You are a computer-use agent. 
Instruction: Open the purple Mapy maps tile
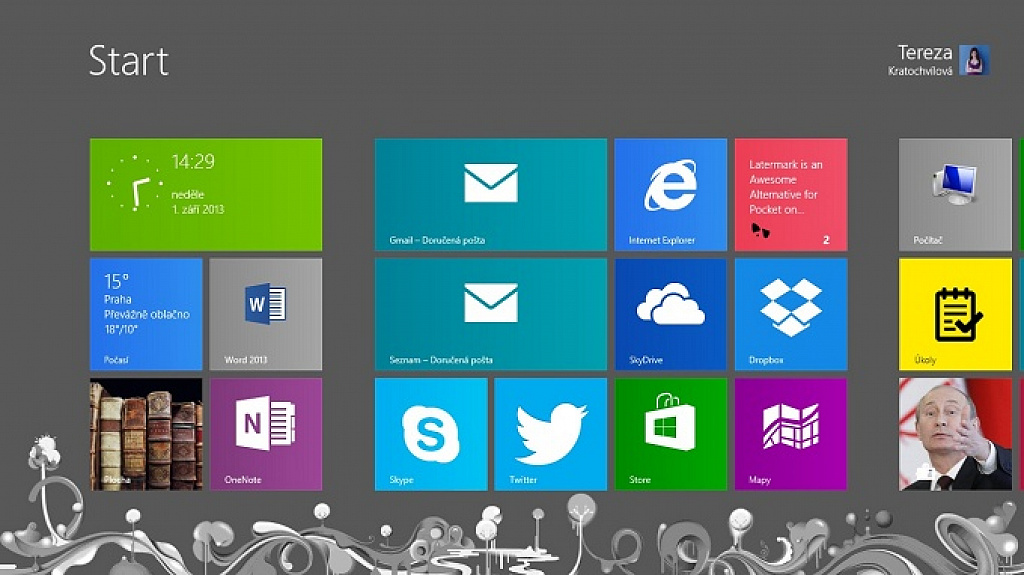[791, 435]
